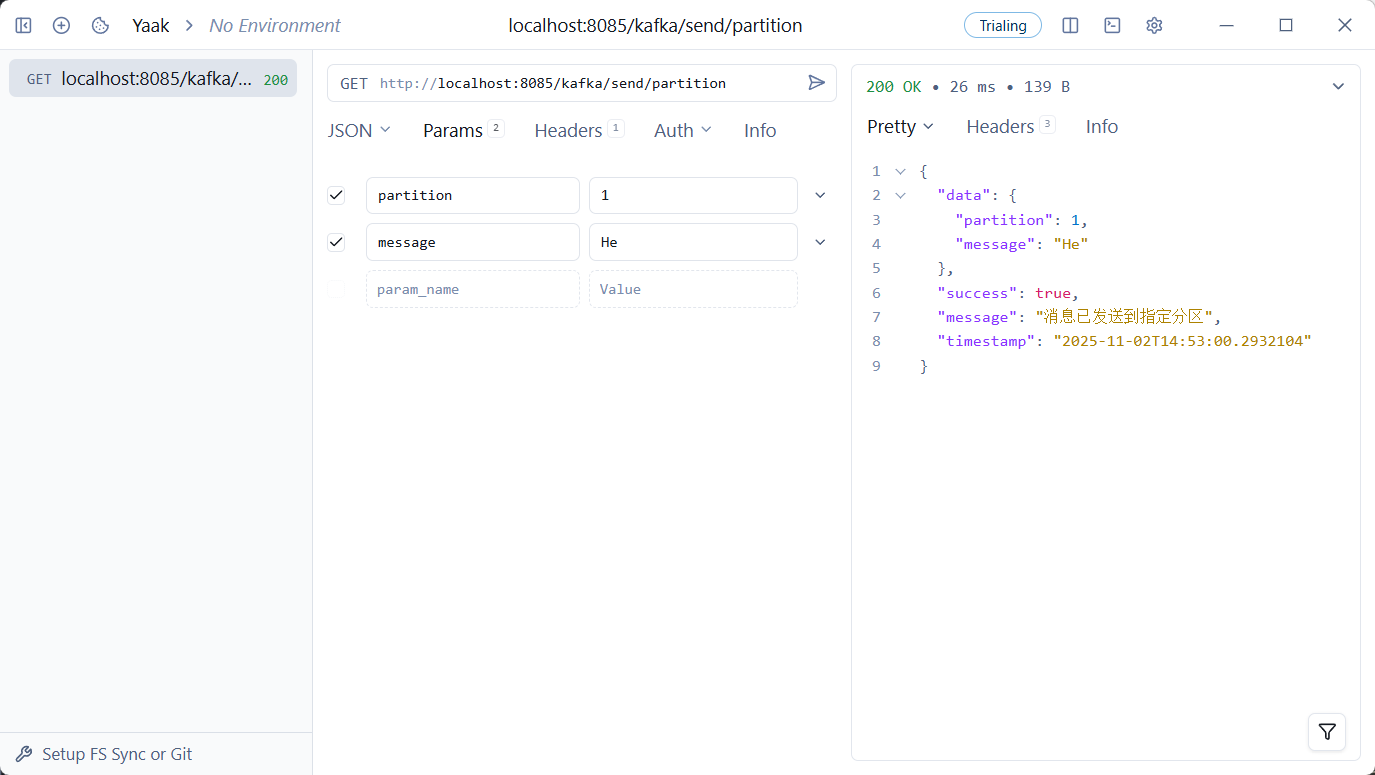Click Setup FS Sync or Git
1375x775 pixels.
point(116,754)
